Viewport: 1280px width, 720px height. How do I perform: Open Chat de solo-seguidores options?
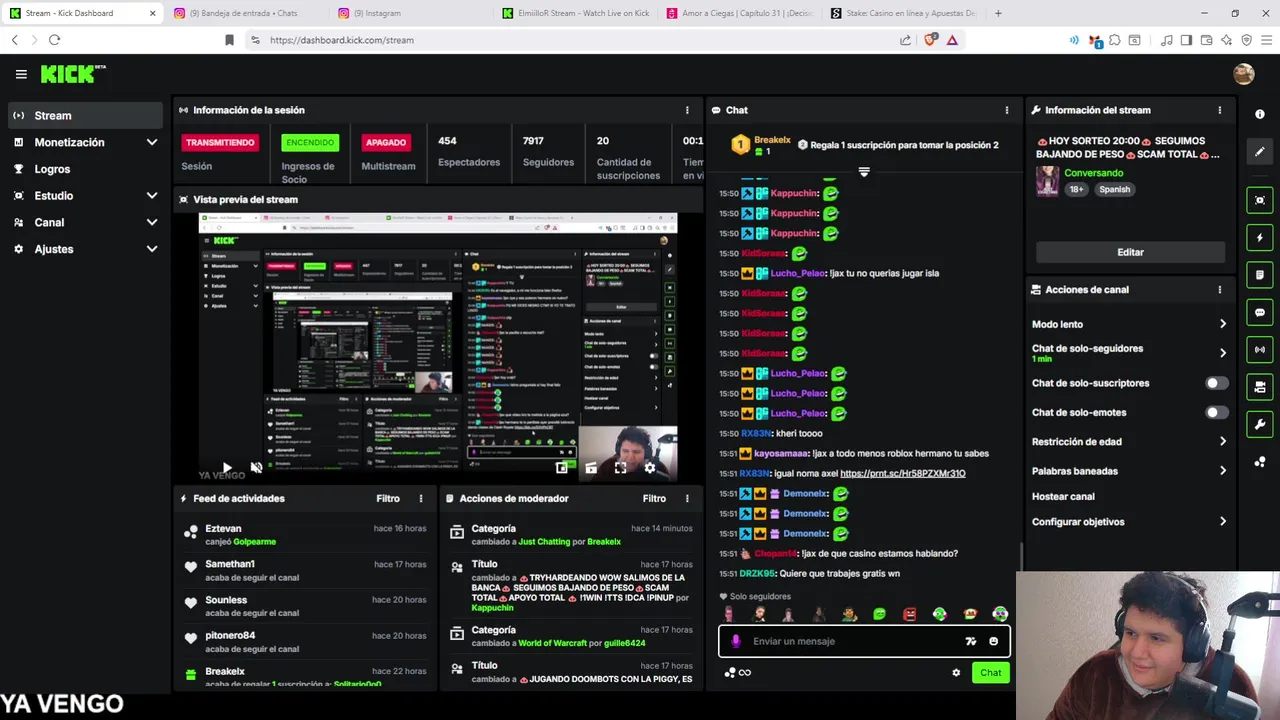pos(1129,353)
